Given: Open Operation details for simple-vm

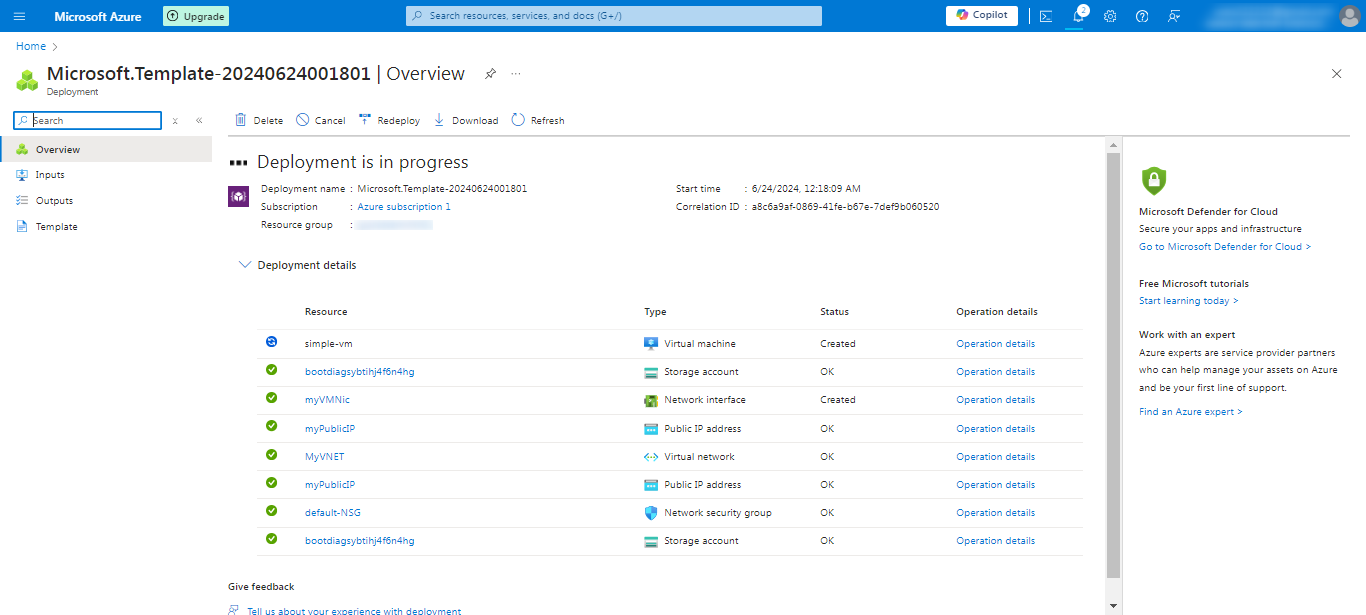Looking at the screenshot, I should click(995, 344).
